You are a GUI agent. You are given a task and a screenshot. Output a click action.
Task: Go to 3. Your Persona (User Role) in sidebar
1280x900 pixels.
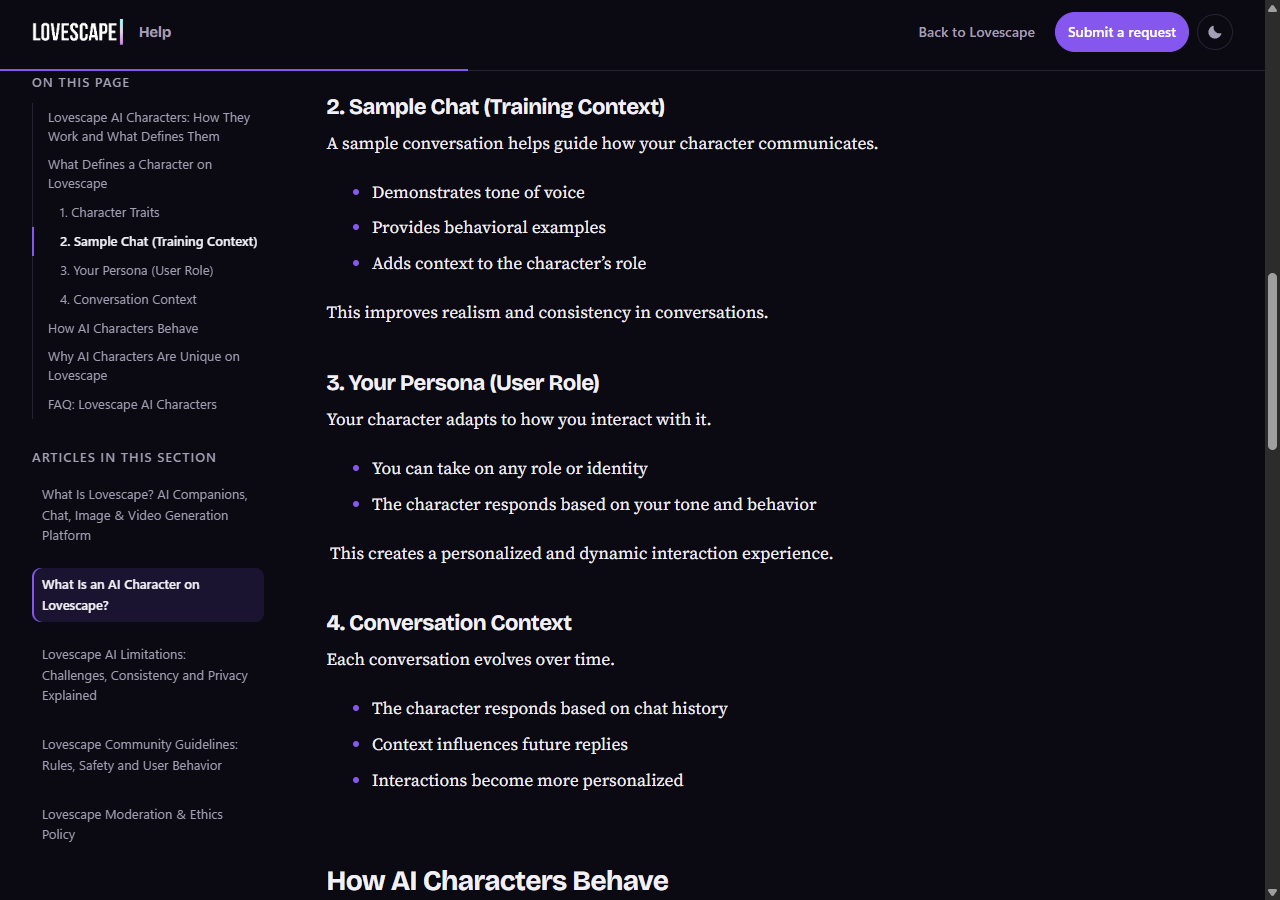pyautogui.click(x=136, y=271)
